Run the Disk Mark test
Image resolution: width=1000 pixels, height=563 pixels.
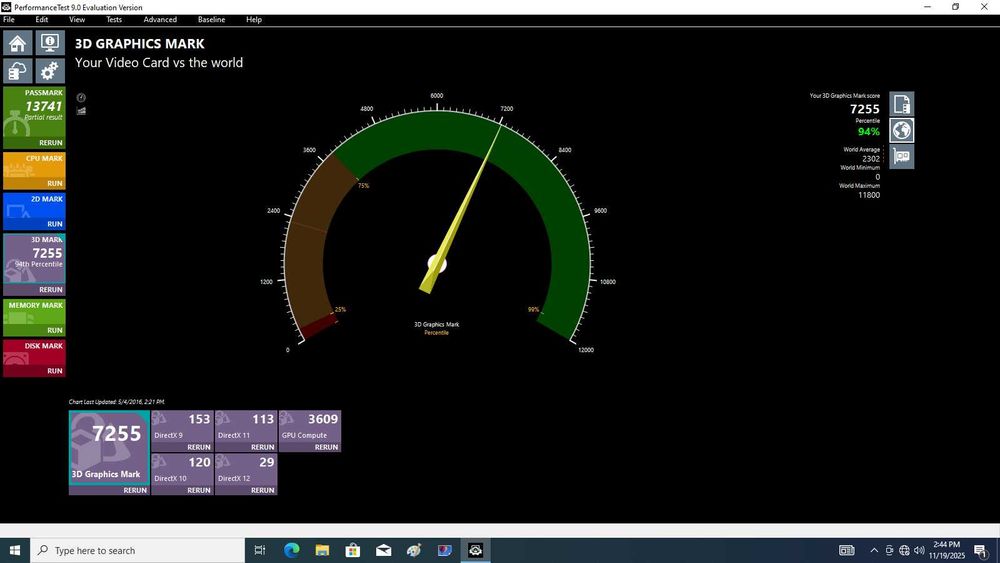pyautogui.click(x=55, y=370)
